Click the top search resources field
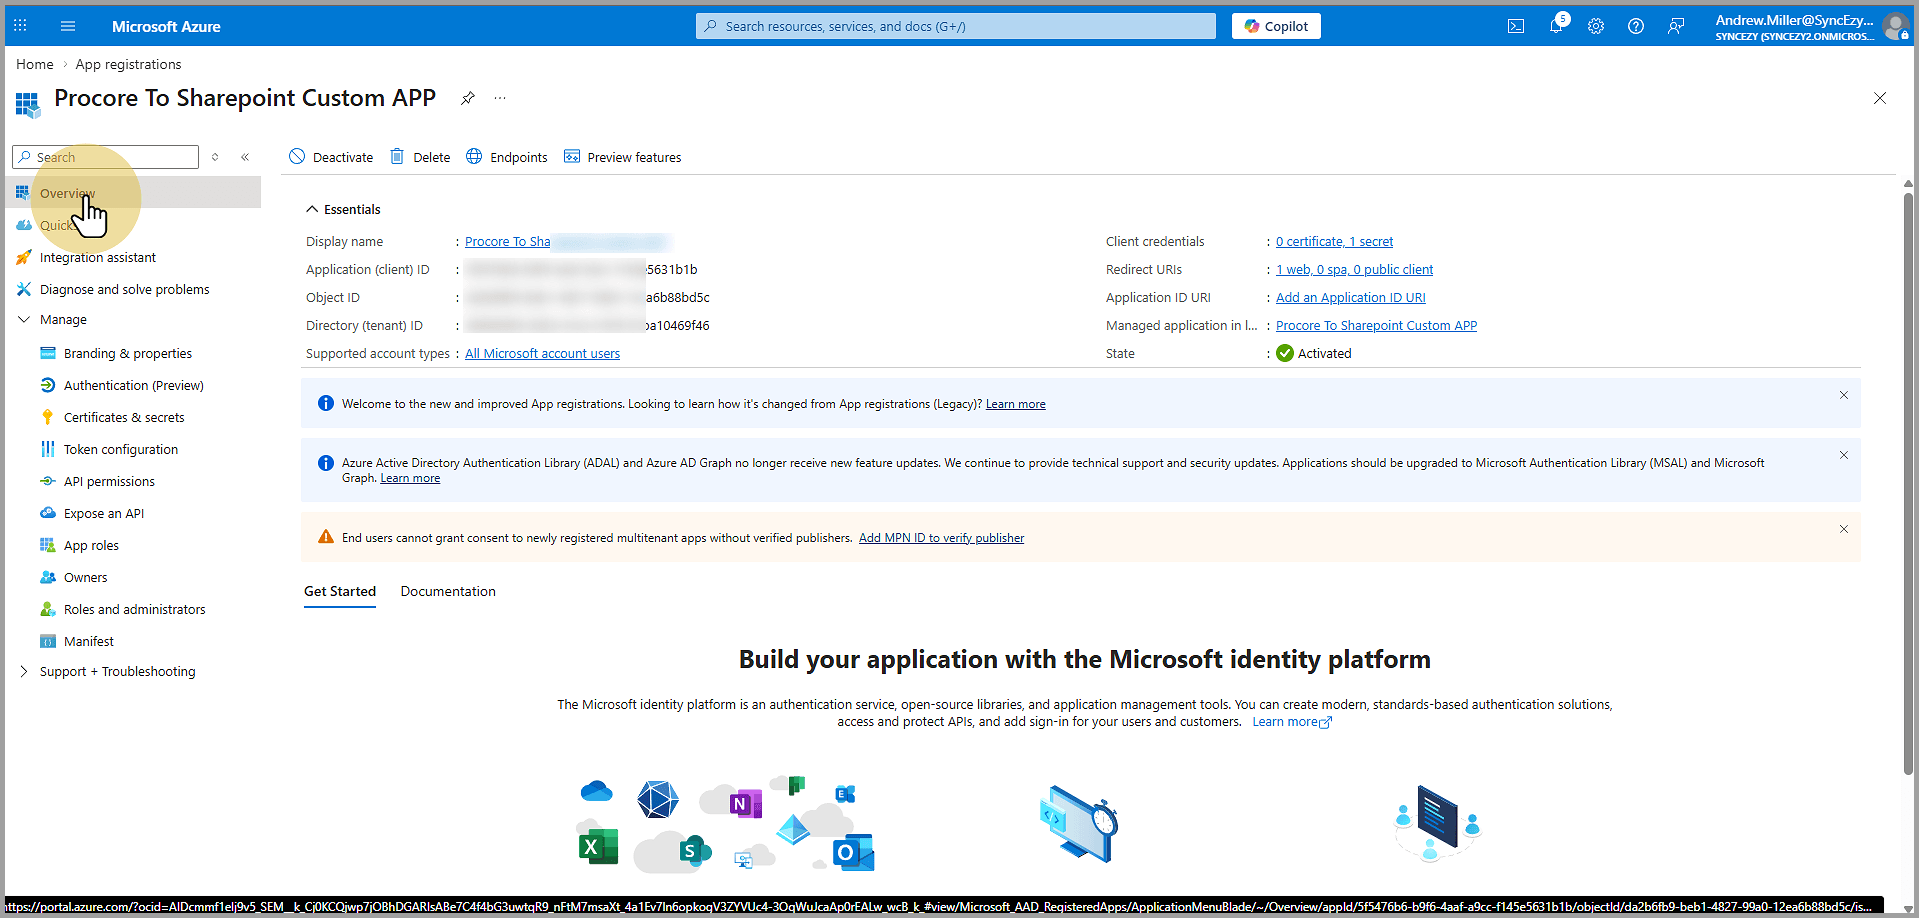The width and height of the screenshot is (1919, 918). [955, 26]
